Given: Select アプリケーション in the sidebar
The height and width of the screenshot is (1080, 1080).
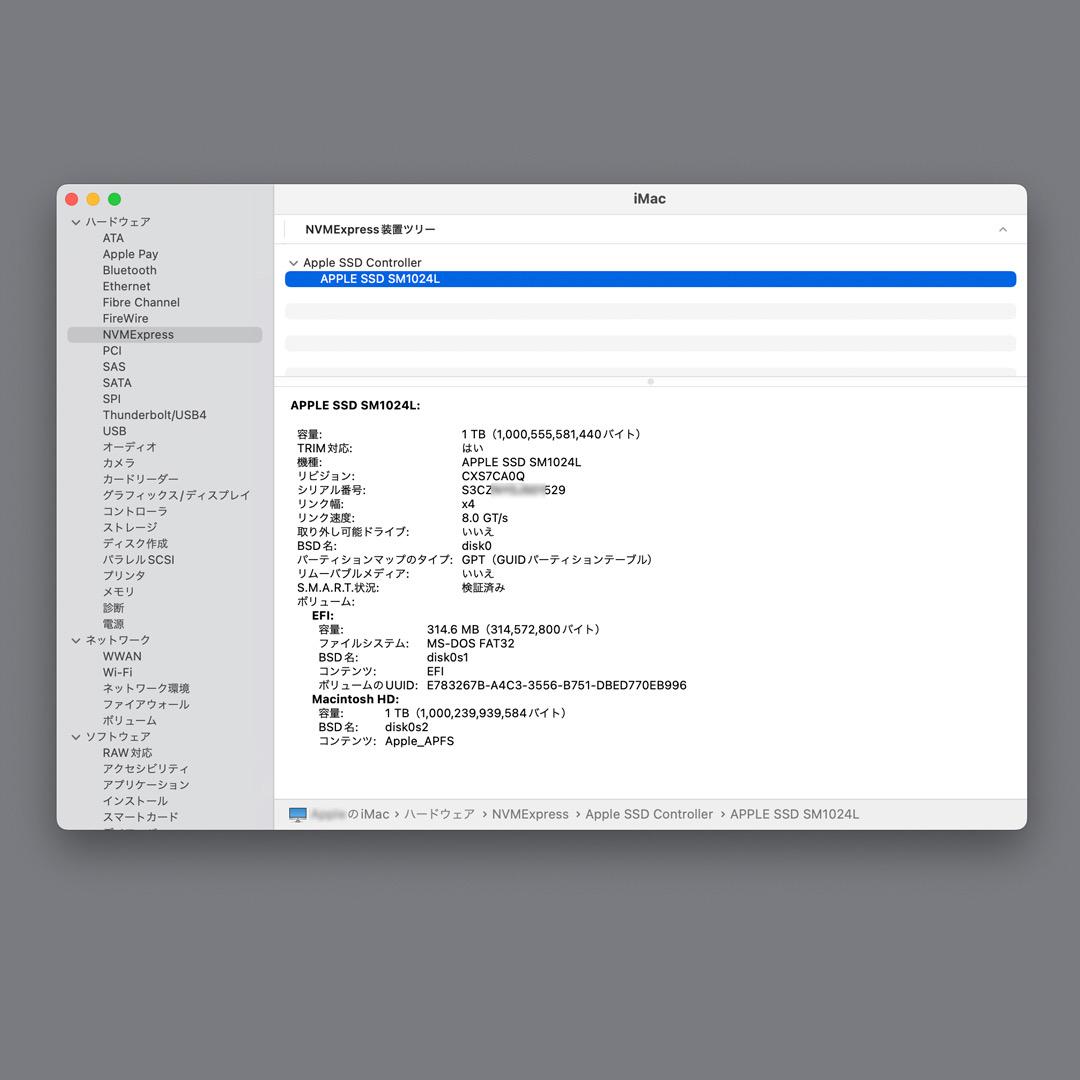Looking at the screenshot, I should pyautogui.click(x=146, y=785).
